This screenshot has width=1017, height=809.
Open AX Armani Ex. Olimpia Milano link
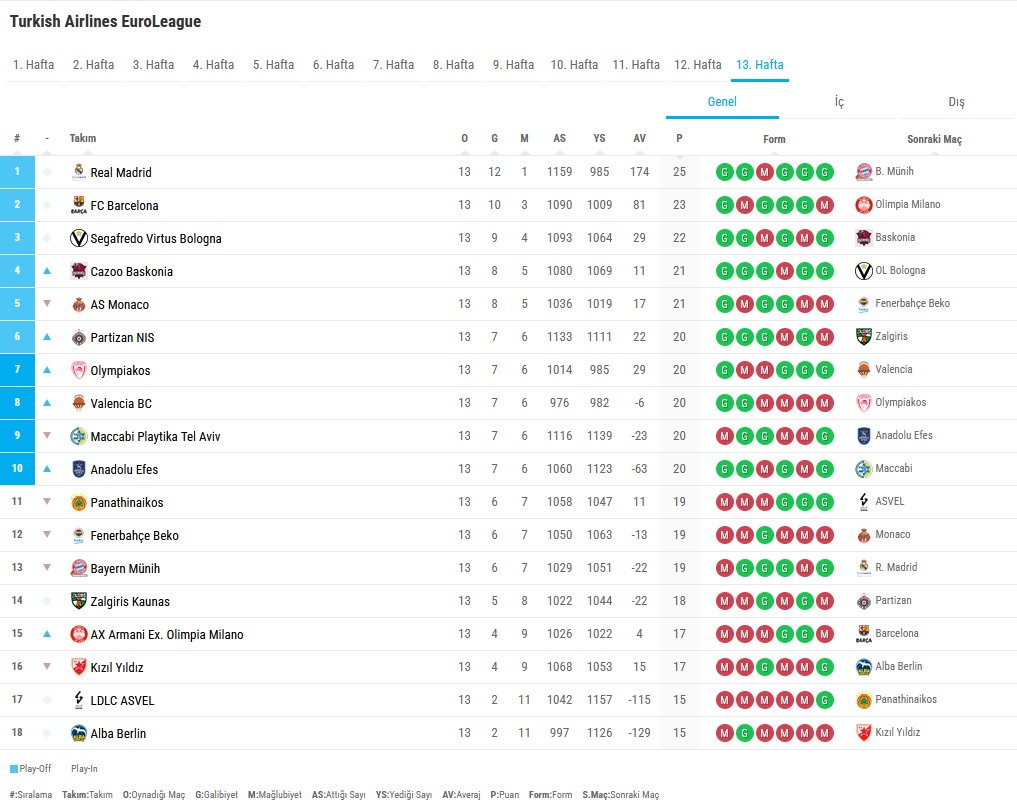167,634
